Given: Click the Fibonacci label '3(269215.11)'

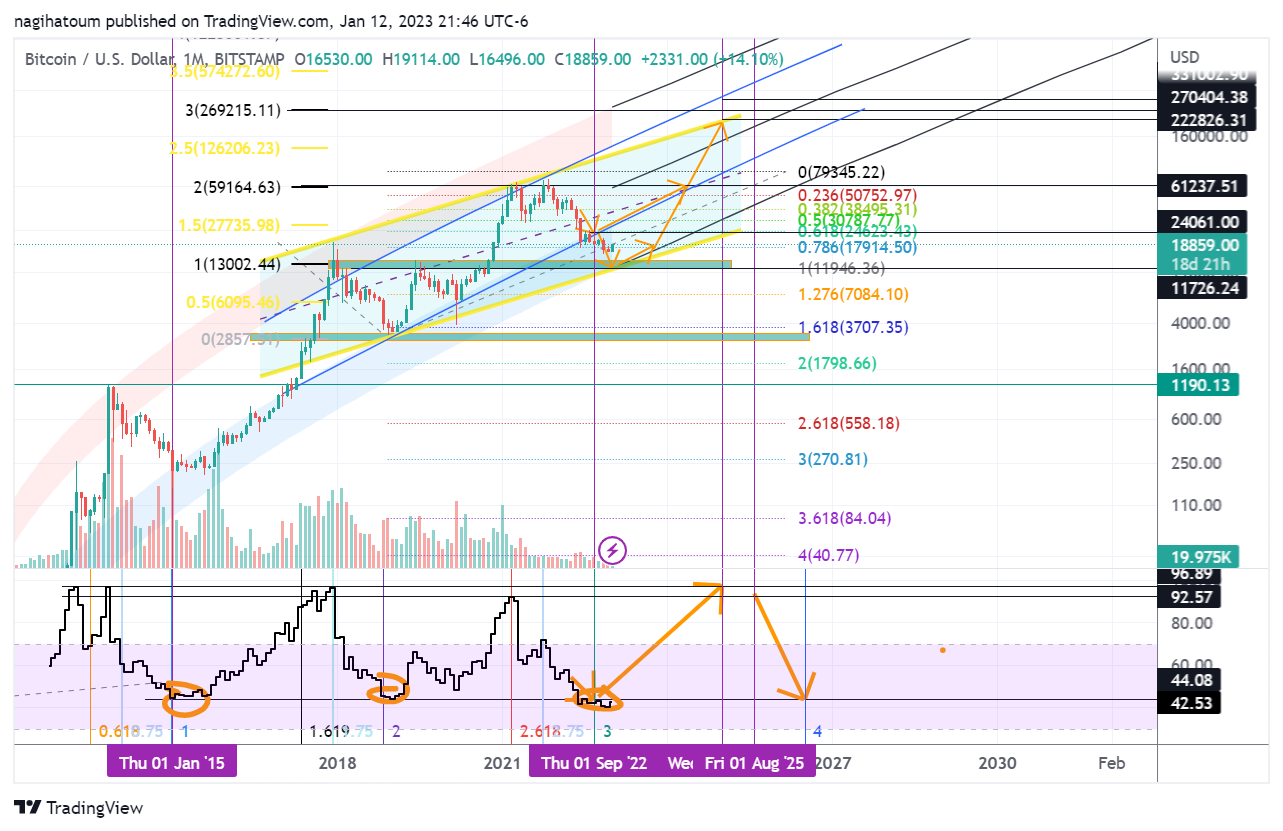Looking at the screenshot, I should point(233,110).
